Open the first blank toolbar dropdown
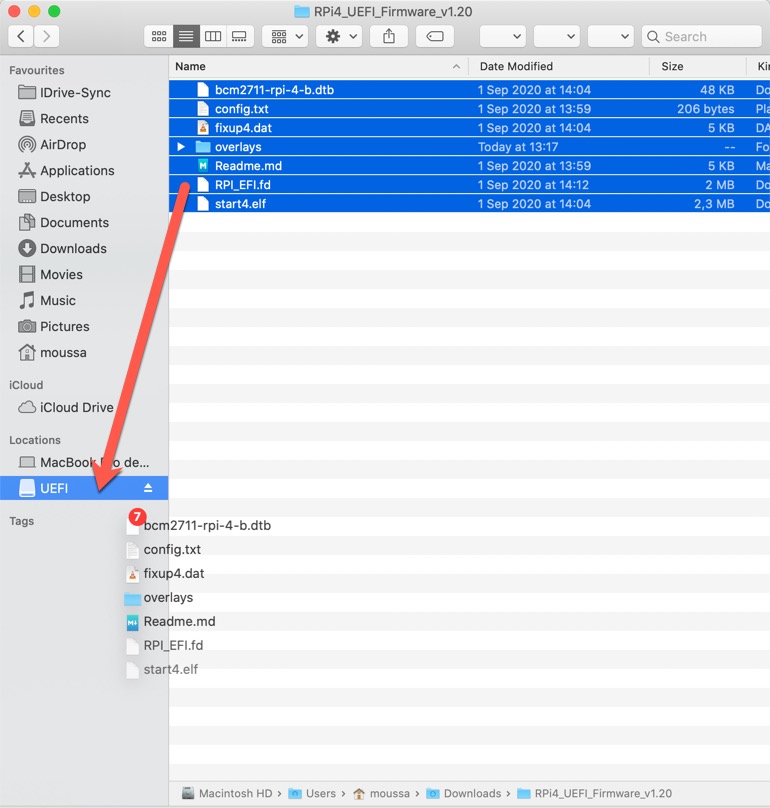Image resolution: width=770 pixels, height=808 pixels. tap(503, 37)
